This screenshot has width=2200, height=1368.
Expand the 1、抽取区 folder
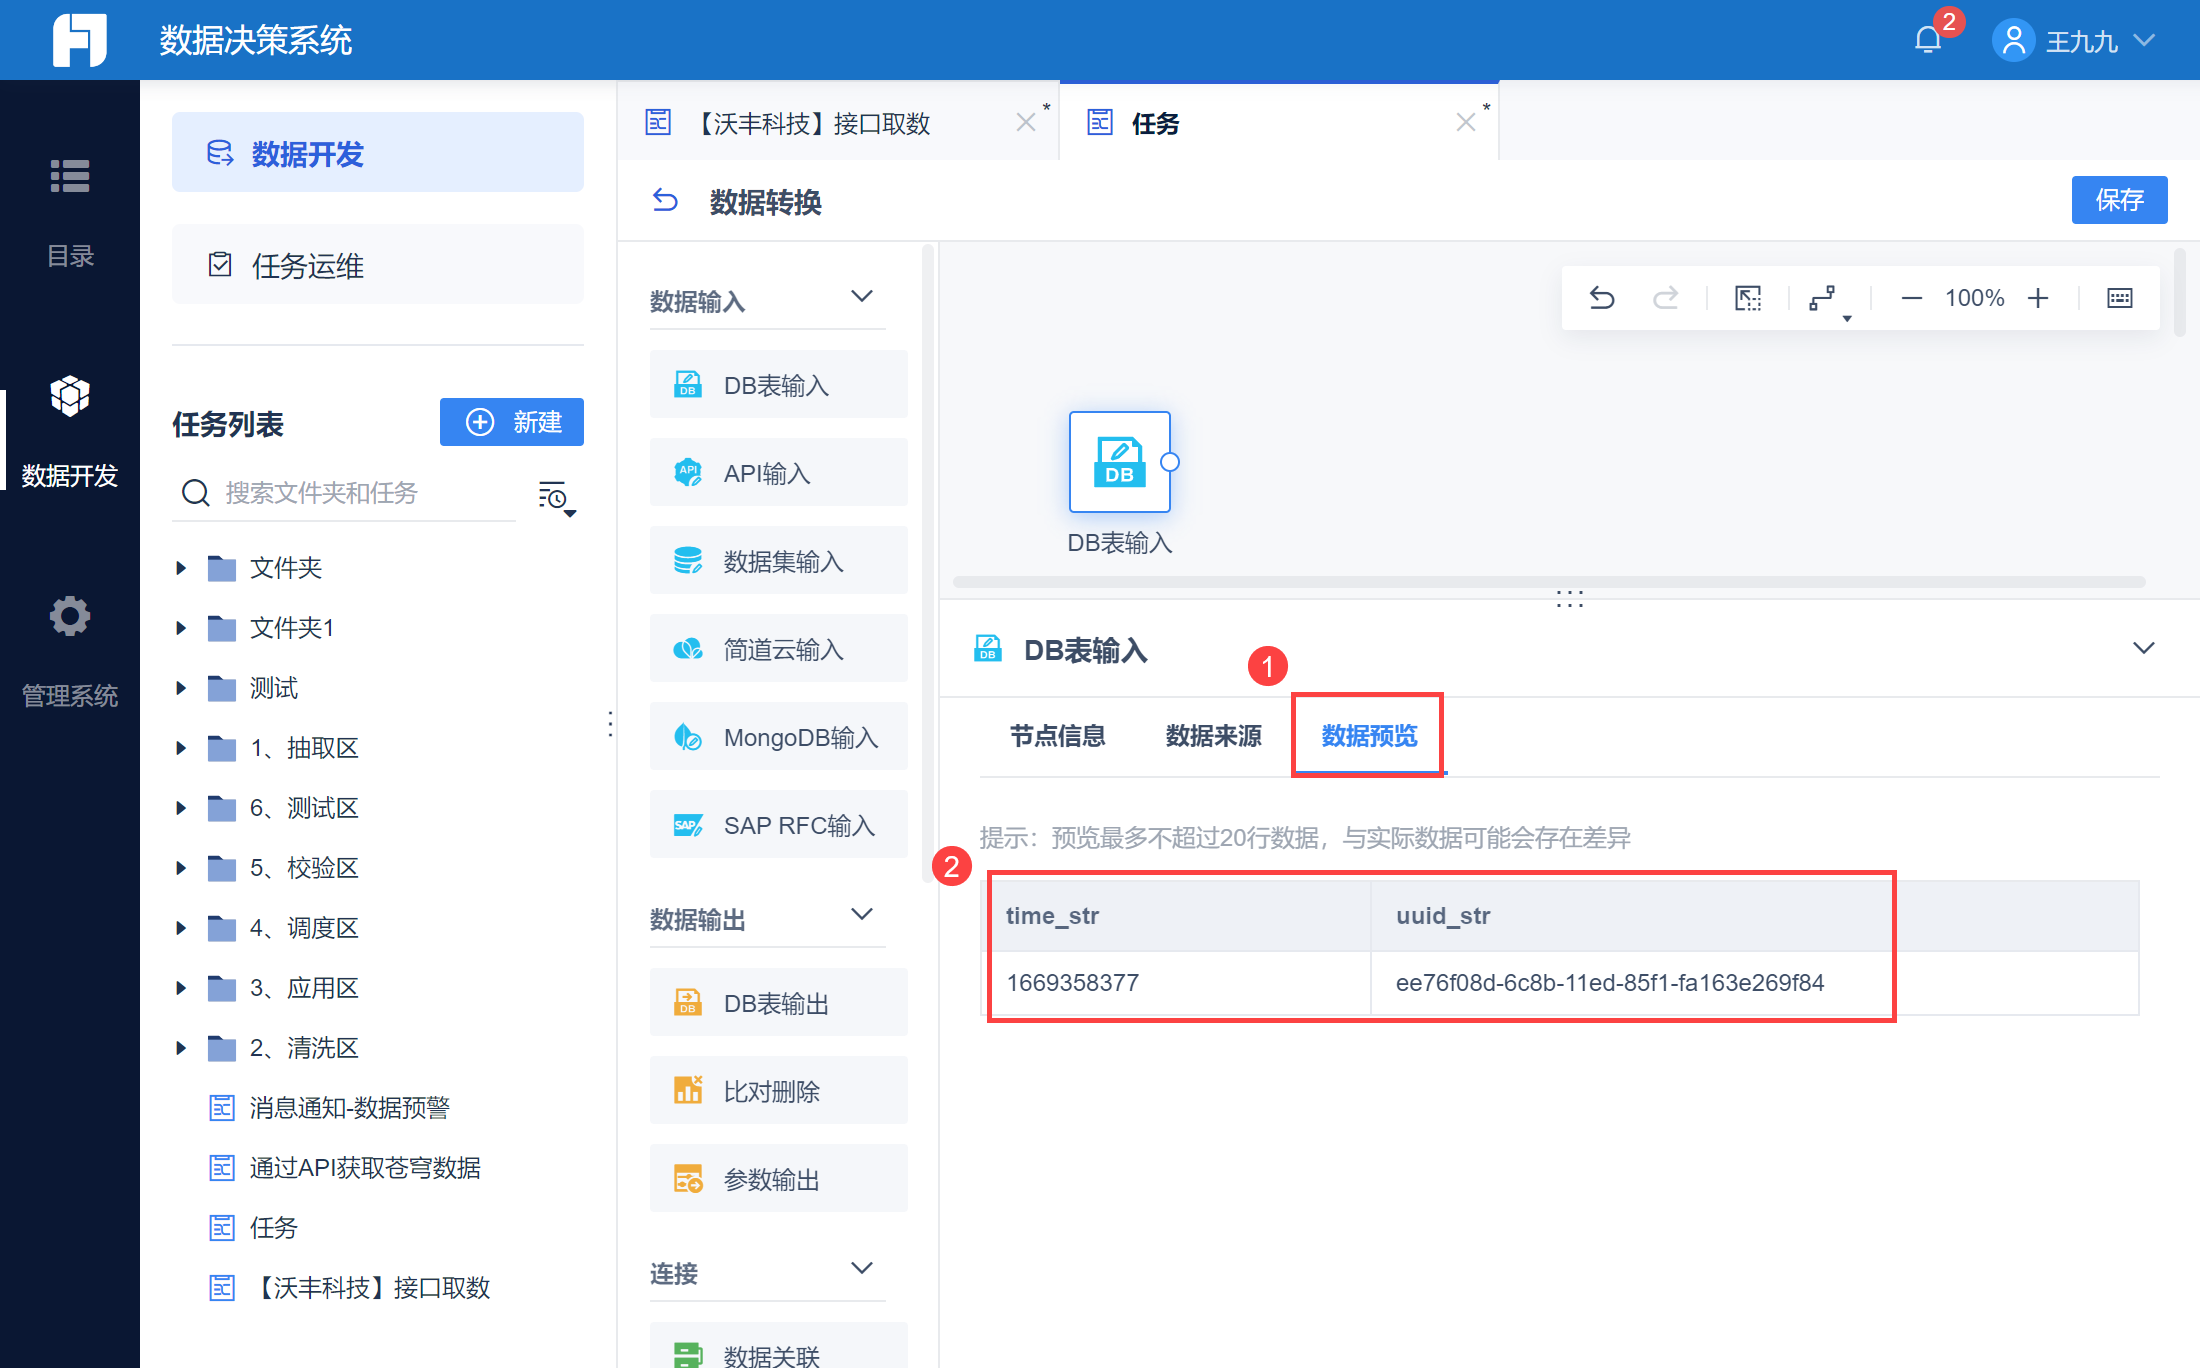[181, 748]
